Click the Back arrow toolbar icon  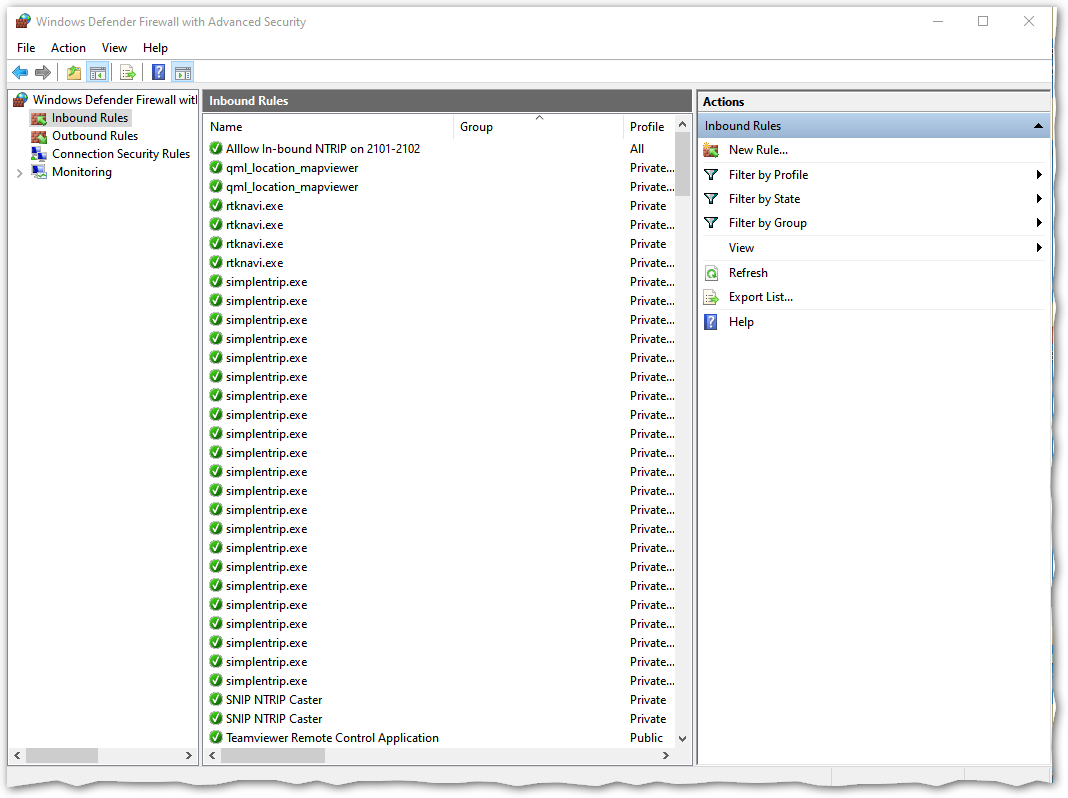coord(20,72)
